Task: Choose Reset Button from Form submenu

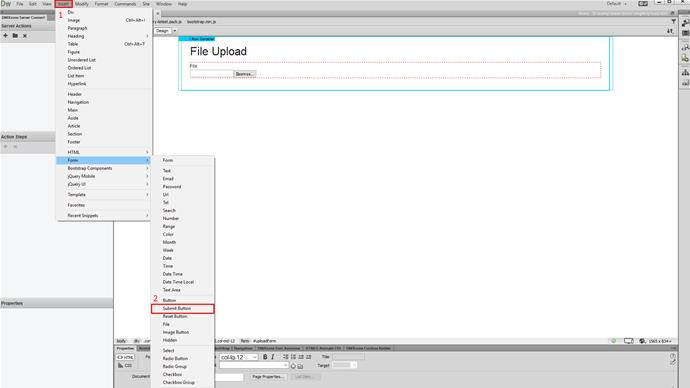Action: coord(183,316)
